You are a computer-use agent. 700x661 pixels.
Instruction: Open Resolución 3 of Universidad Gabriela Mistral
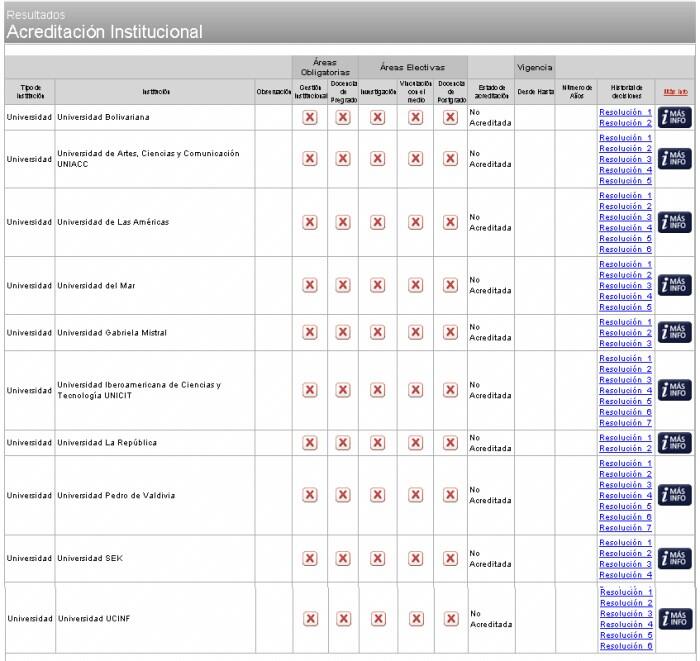click(625, 344)
